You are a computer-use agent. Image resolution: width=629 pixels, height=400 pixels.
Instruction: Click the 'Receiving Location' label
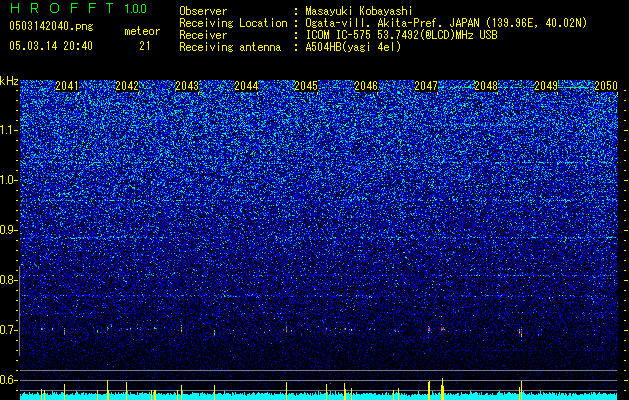[233, 23]
